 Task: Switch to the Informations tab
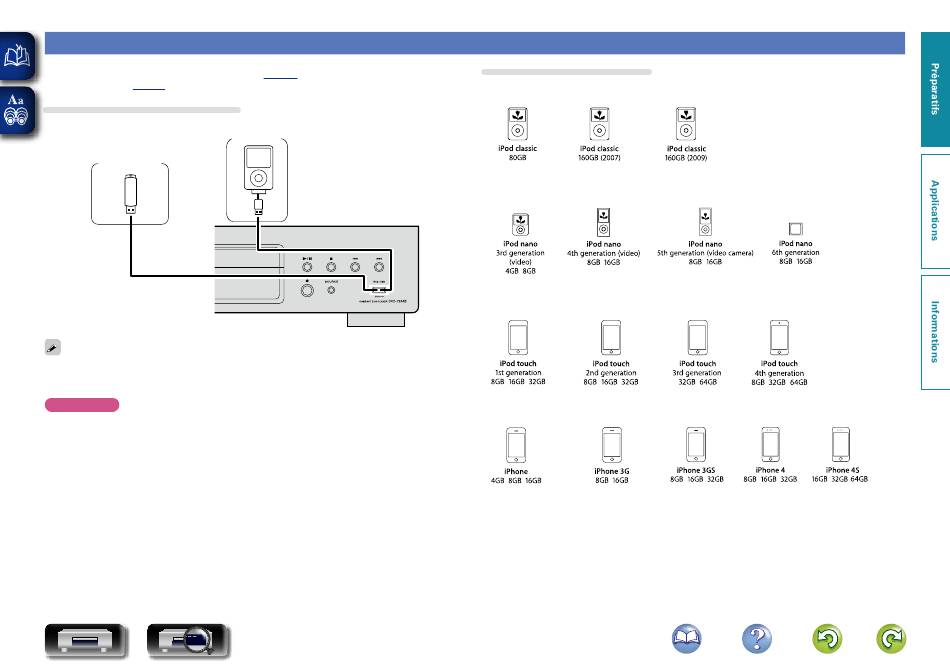click(935, 332)
